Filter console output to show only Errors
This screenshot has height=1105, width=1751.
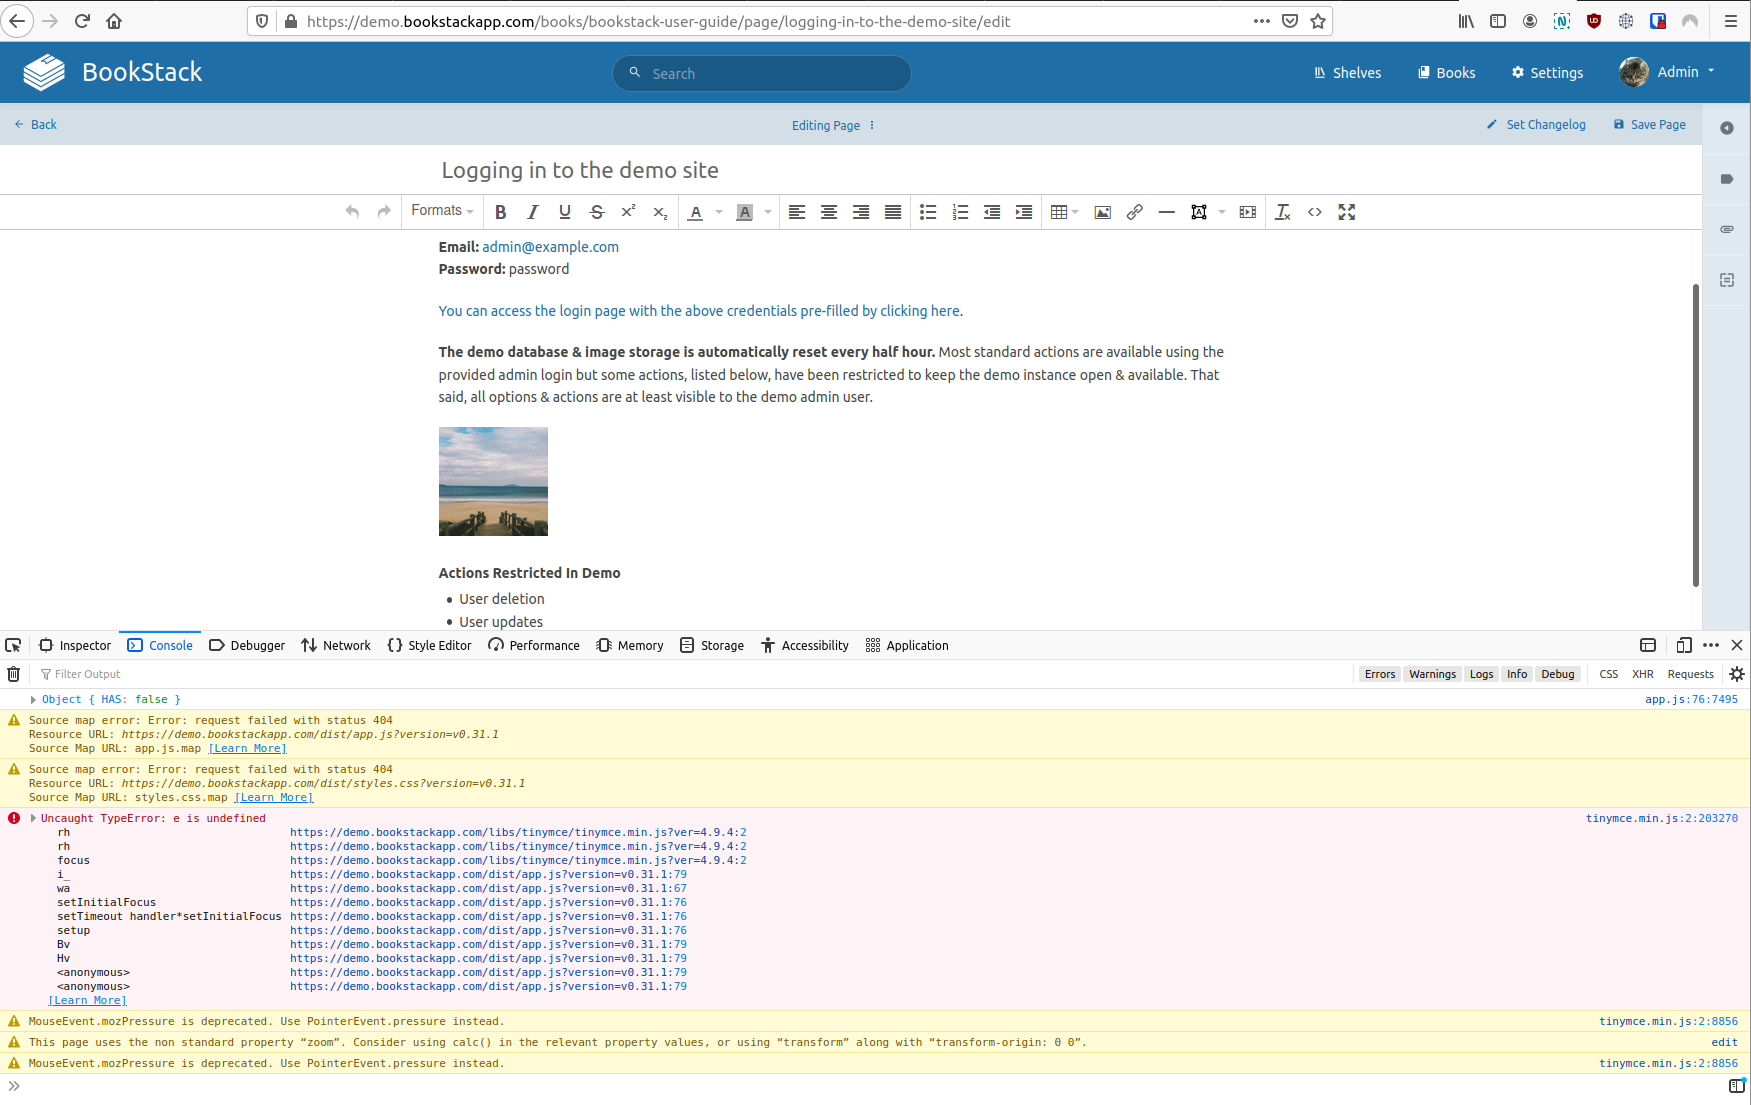click(x=1379, y=674)
